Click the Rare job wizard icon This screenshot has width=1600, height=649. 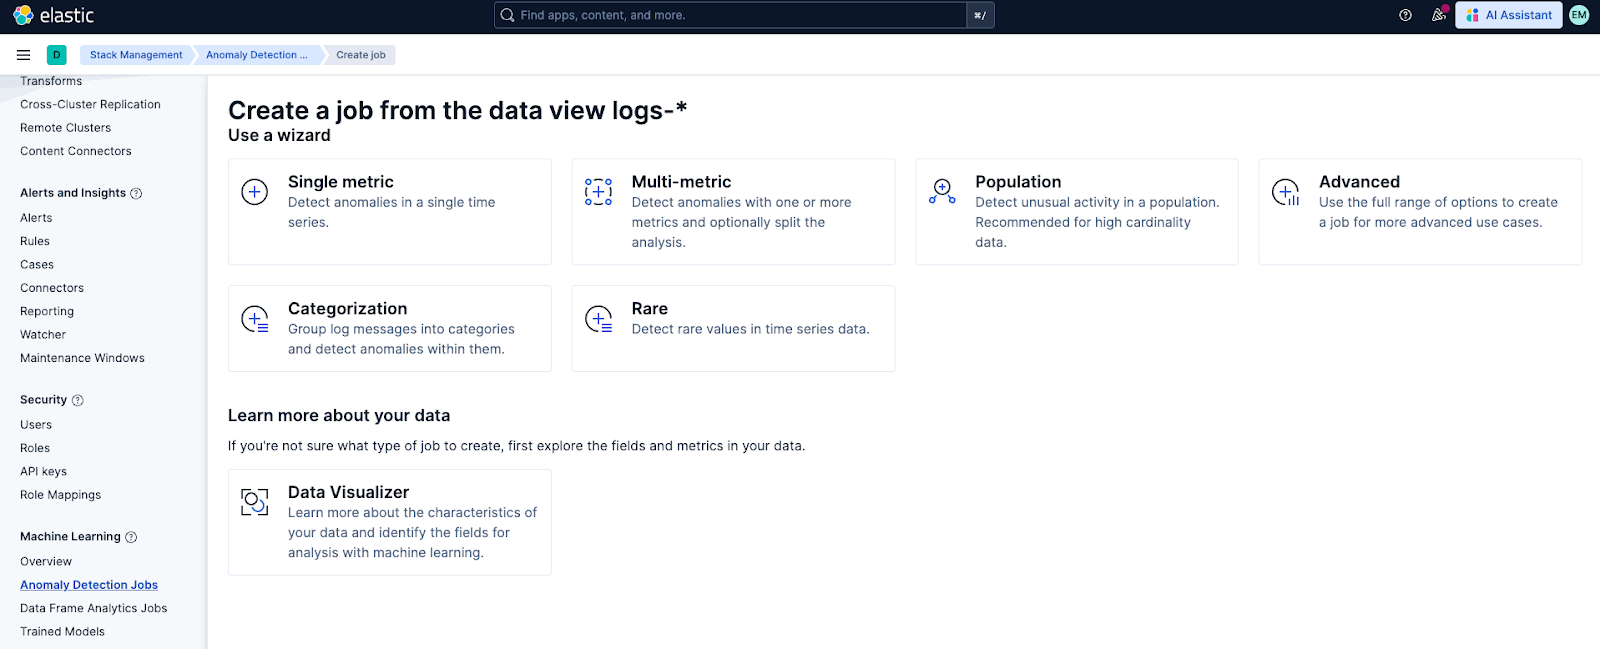[598, 319]
